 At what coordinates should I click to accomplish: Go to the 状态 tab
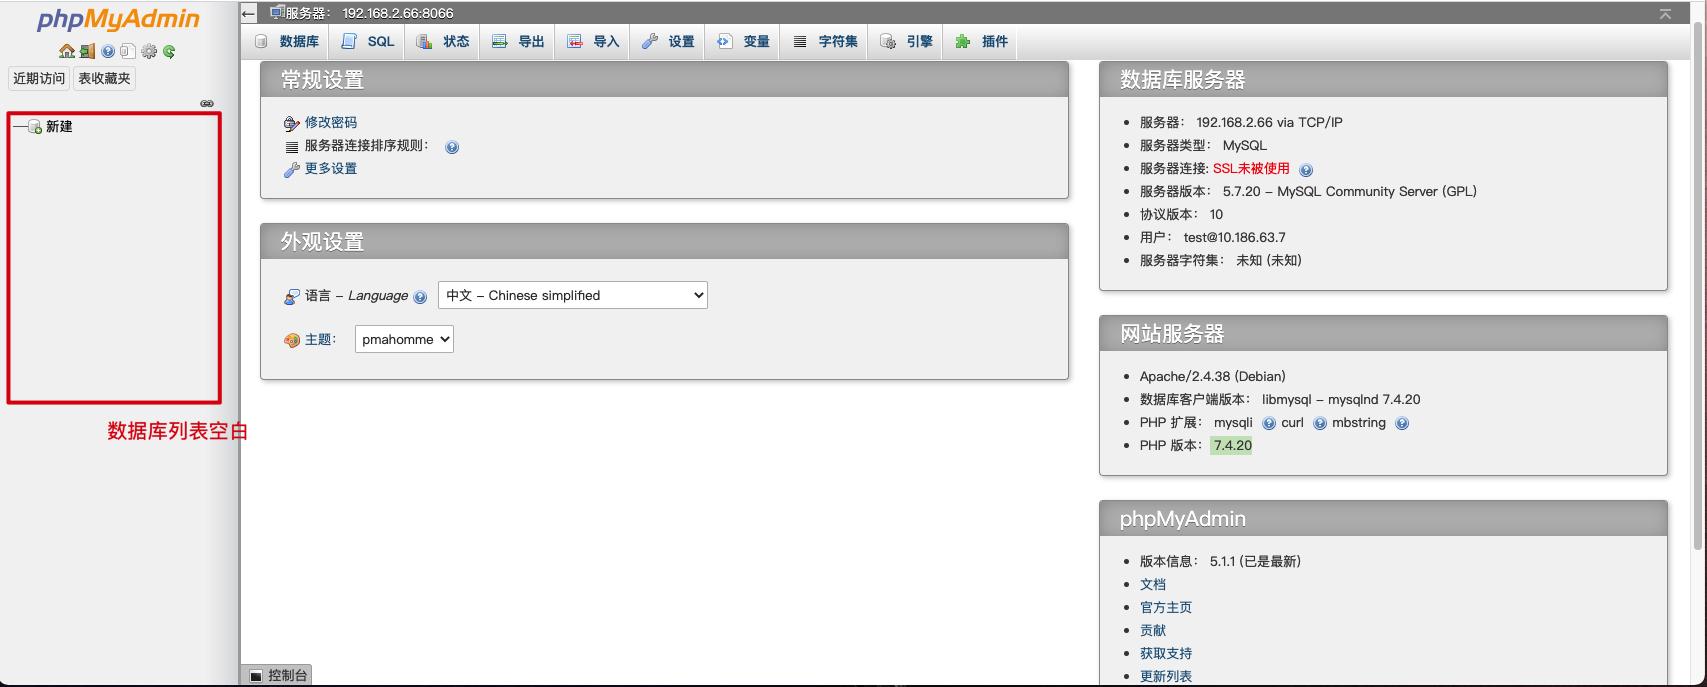click(443, 41)
